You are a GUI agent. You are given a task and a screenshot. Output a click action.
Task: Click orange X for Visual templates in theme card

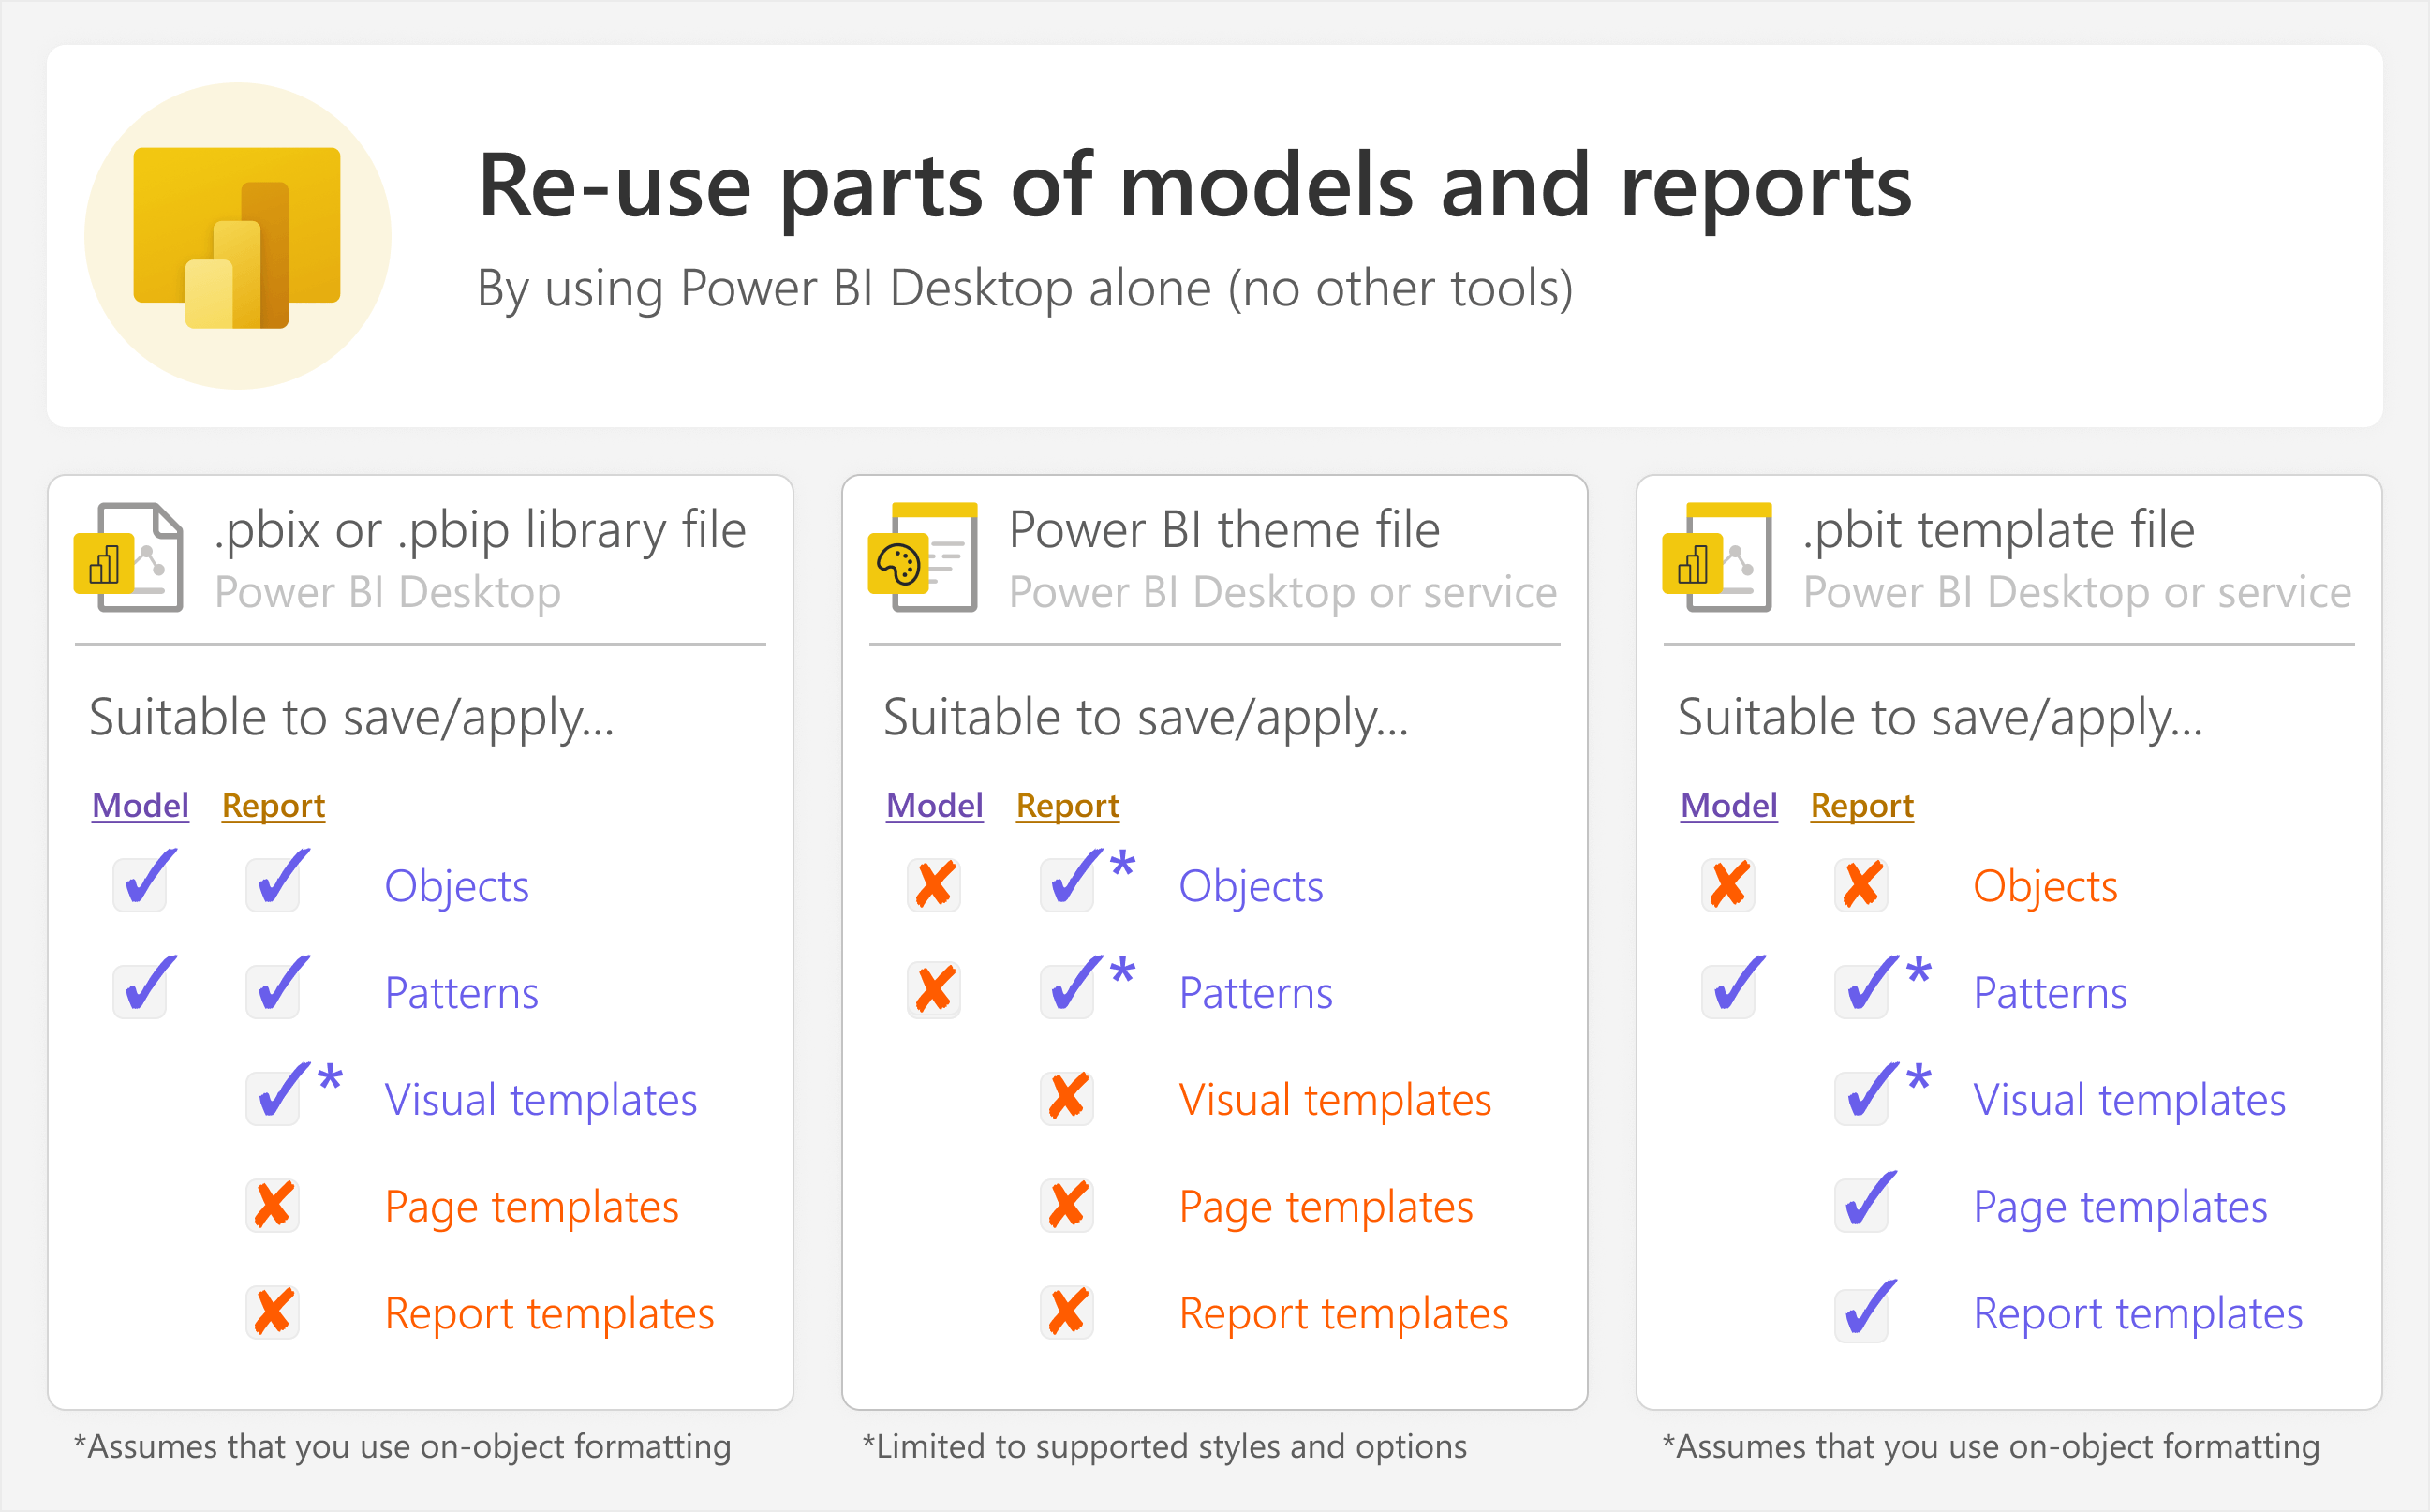[x=1067, y=1098]
